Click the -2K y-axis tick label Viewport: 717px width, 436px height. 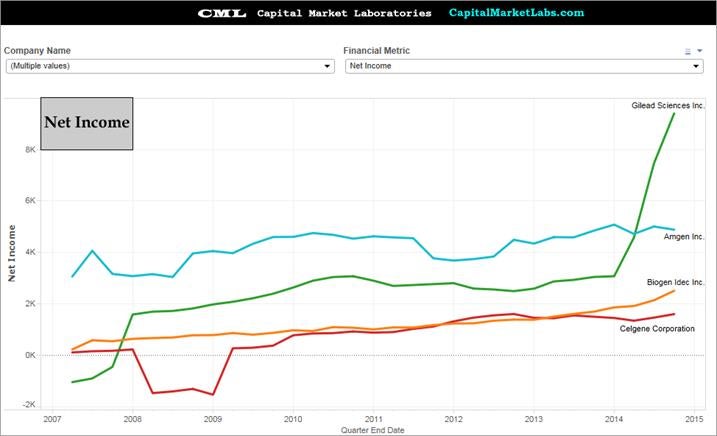[x=29, y=404]
